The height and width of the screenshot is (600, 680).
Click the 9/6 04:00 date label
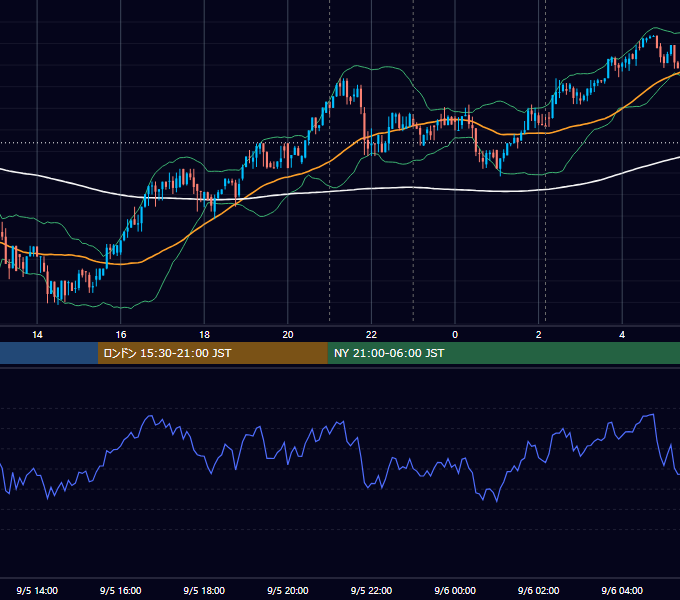622,590
